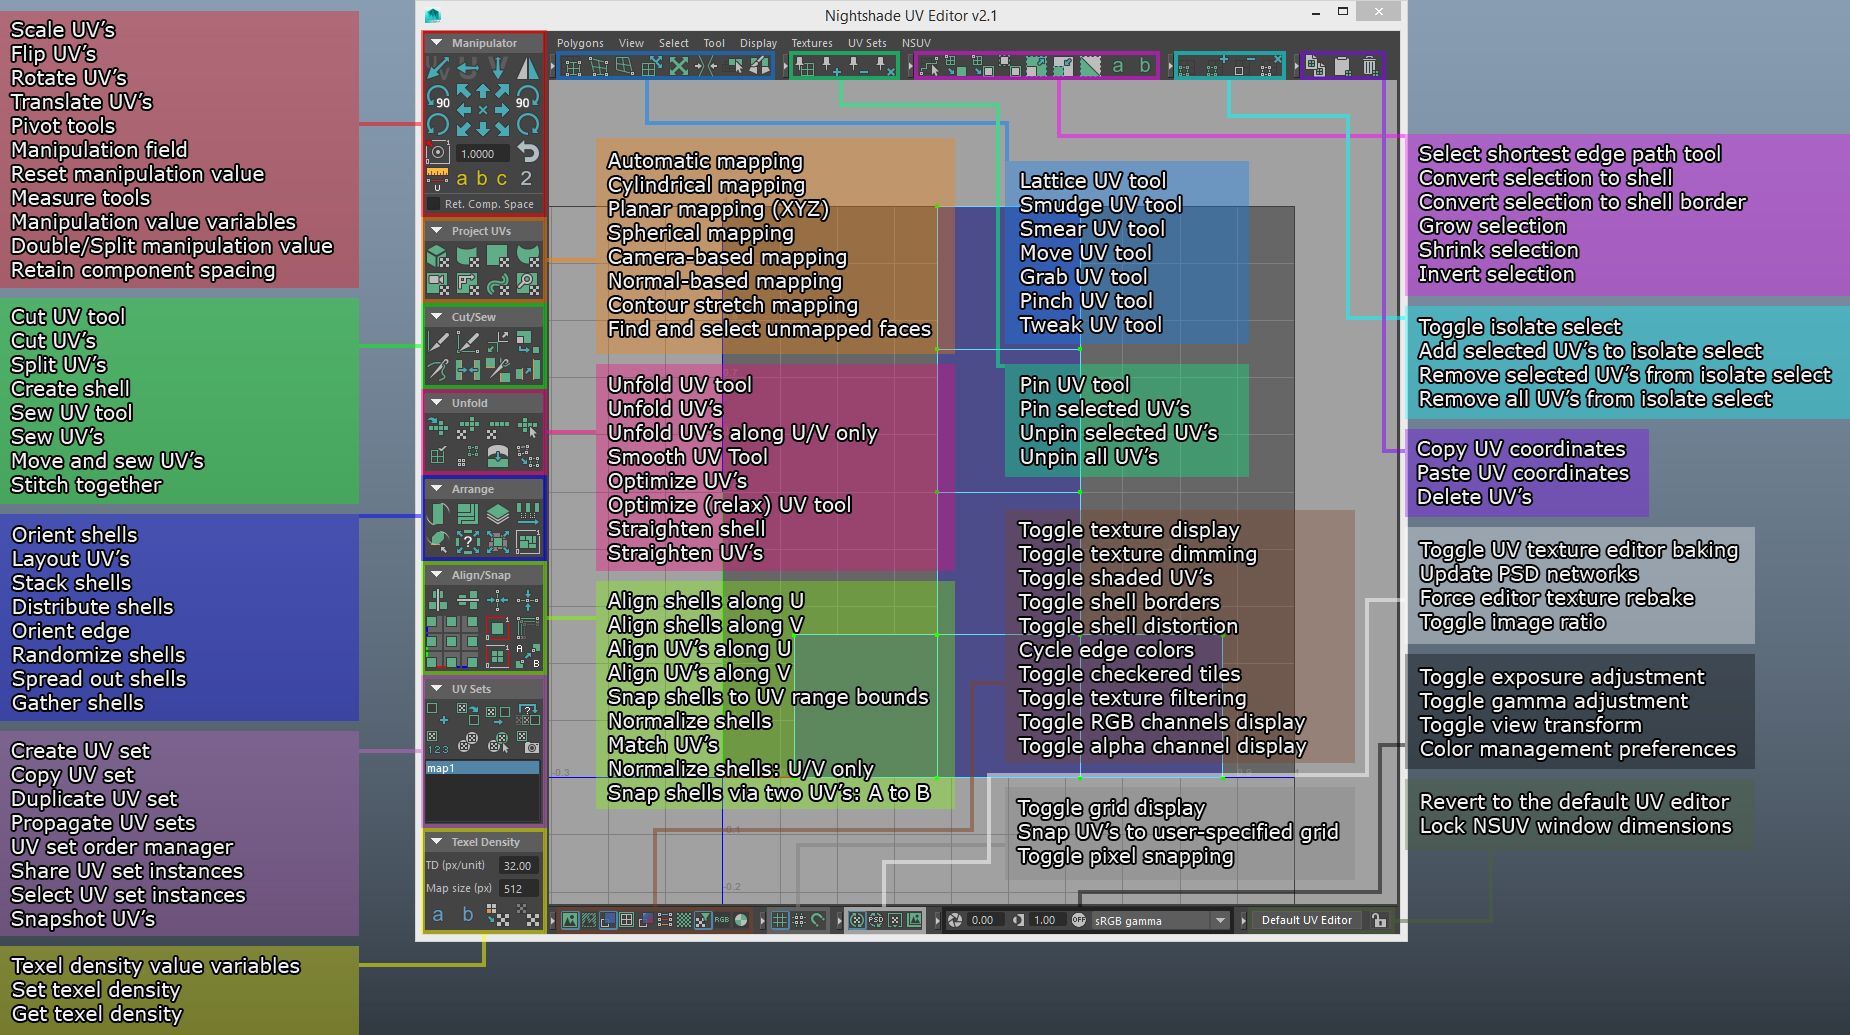1850x1035 pixels.
Task: Pick the Camera-based mapping icon
Action: click(x=438, y=285)
